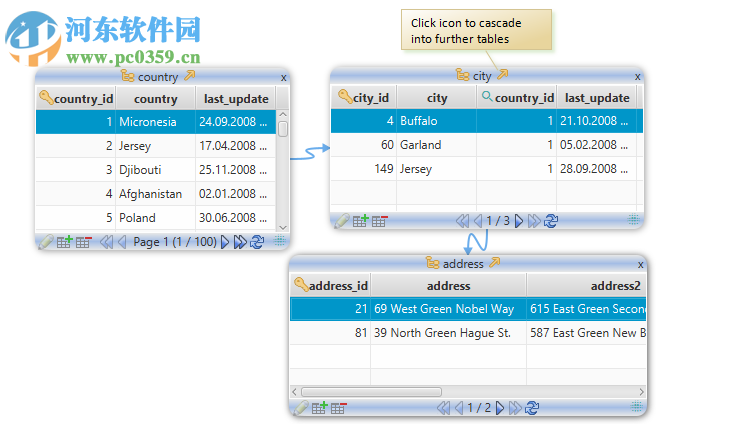Sort by city column header
The height and width of the screenshot is (424, 747).
[x=437, y=98]
